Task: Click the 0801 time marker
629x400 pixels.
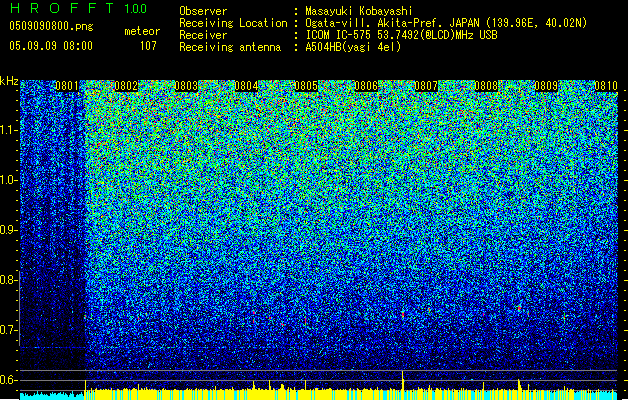Action: 67,86
